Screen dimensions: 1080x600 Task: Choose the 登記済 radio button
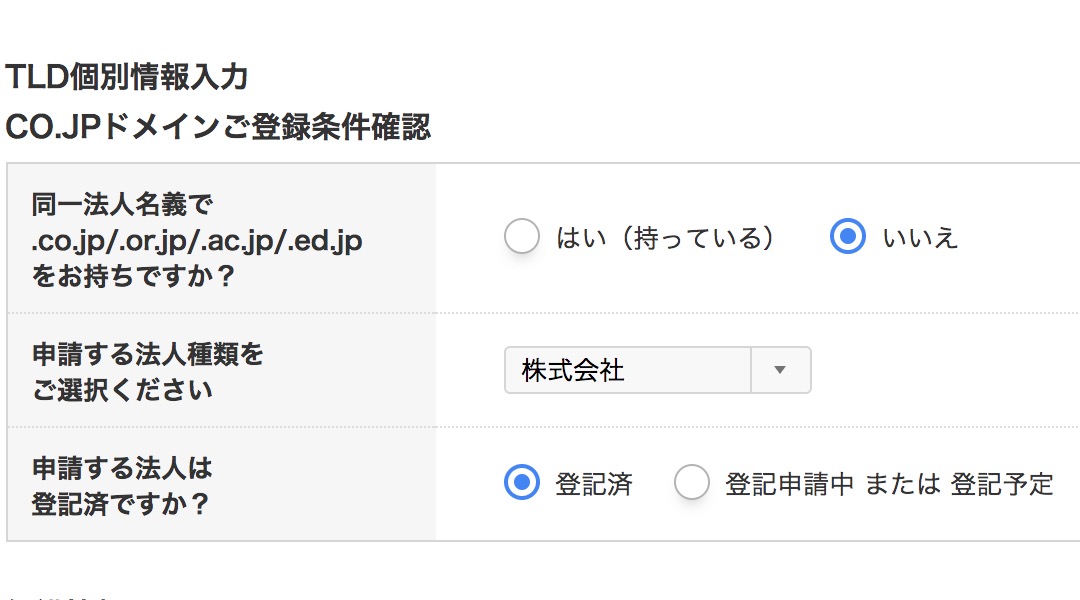tap(521, 482)
